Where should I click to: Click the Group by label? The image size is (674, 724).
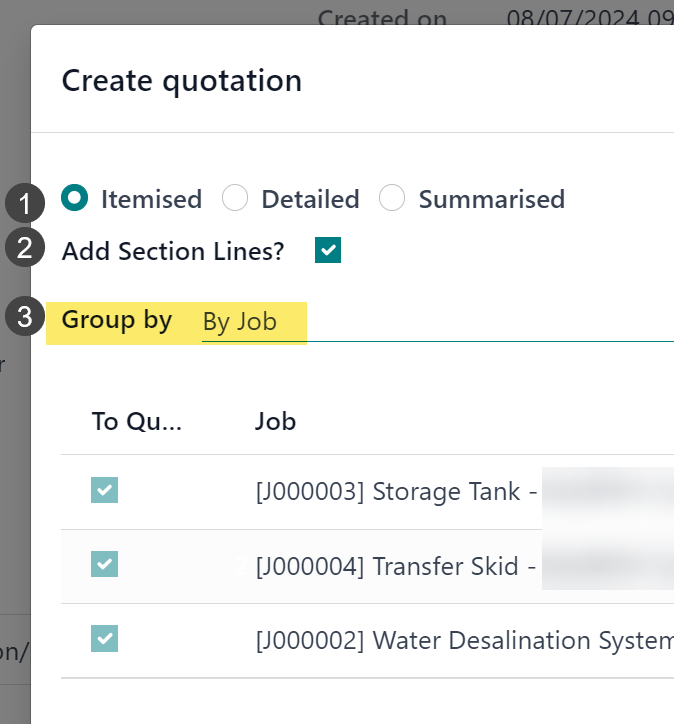tap(117, 321)
